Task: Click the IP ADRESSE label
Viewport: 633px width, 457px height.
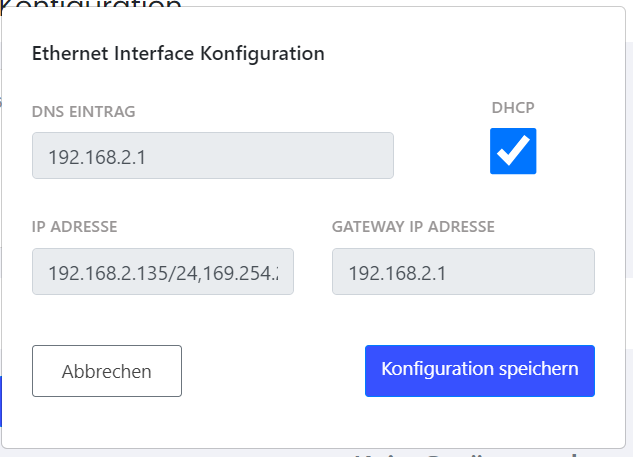Action: (x=74, y=227)
